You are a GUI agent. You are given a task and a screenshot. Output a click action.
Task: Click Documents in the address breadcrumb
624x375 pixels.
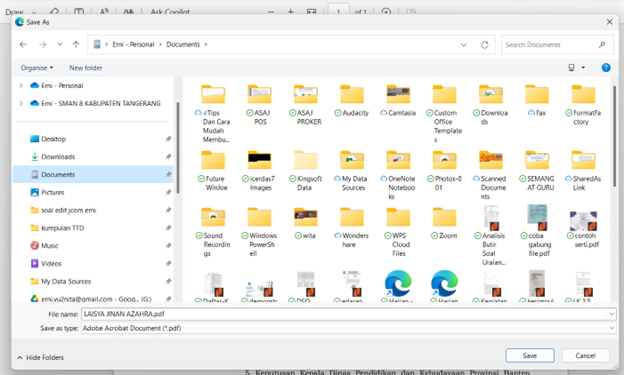pyautogui.click(x=183, y=45)
